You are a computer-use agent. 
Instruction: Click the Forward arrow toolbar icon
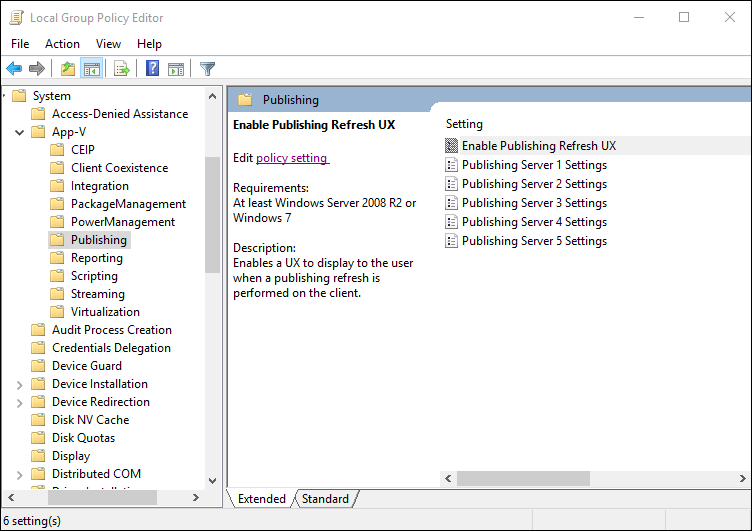(x=37, y=69)
